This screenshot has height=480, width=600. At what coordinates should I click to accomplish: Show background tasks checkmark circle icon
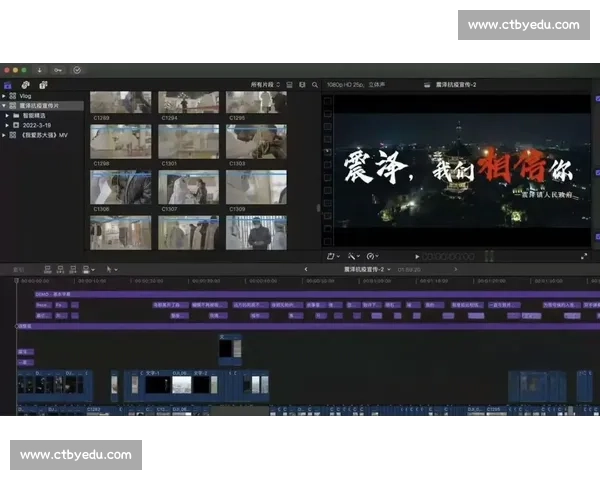[77, 70]
